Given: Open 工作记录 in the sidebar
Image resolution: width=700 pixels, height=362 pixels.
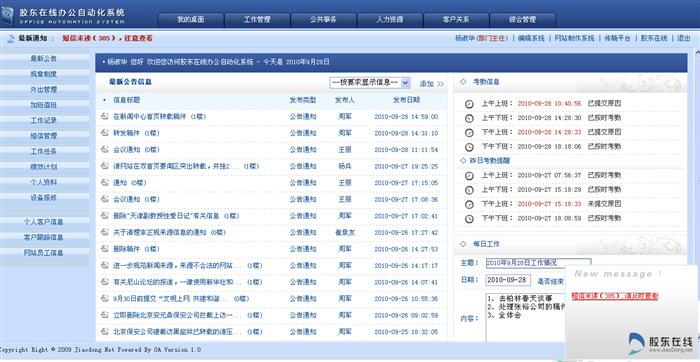Looking at the screenshot, I should pyautogui.click(x=44, y=121).
